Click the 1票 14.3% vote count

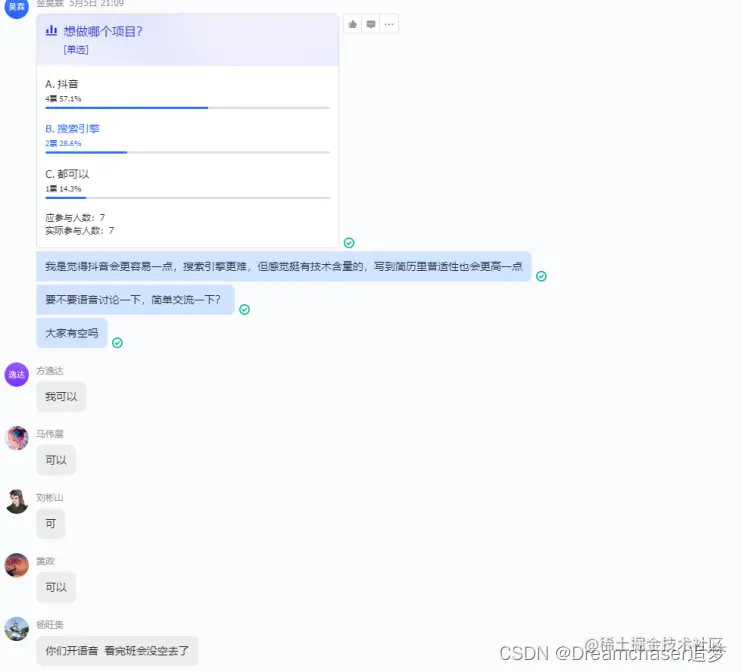coord(63,189)
